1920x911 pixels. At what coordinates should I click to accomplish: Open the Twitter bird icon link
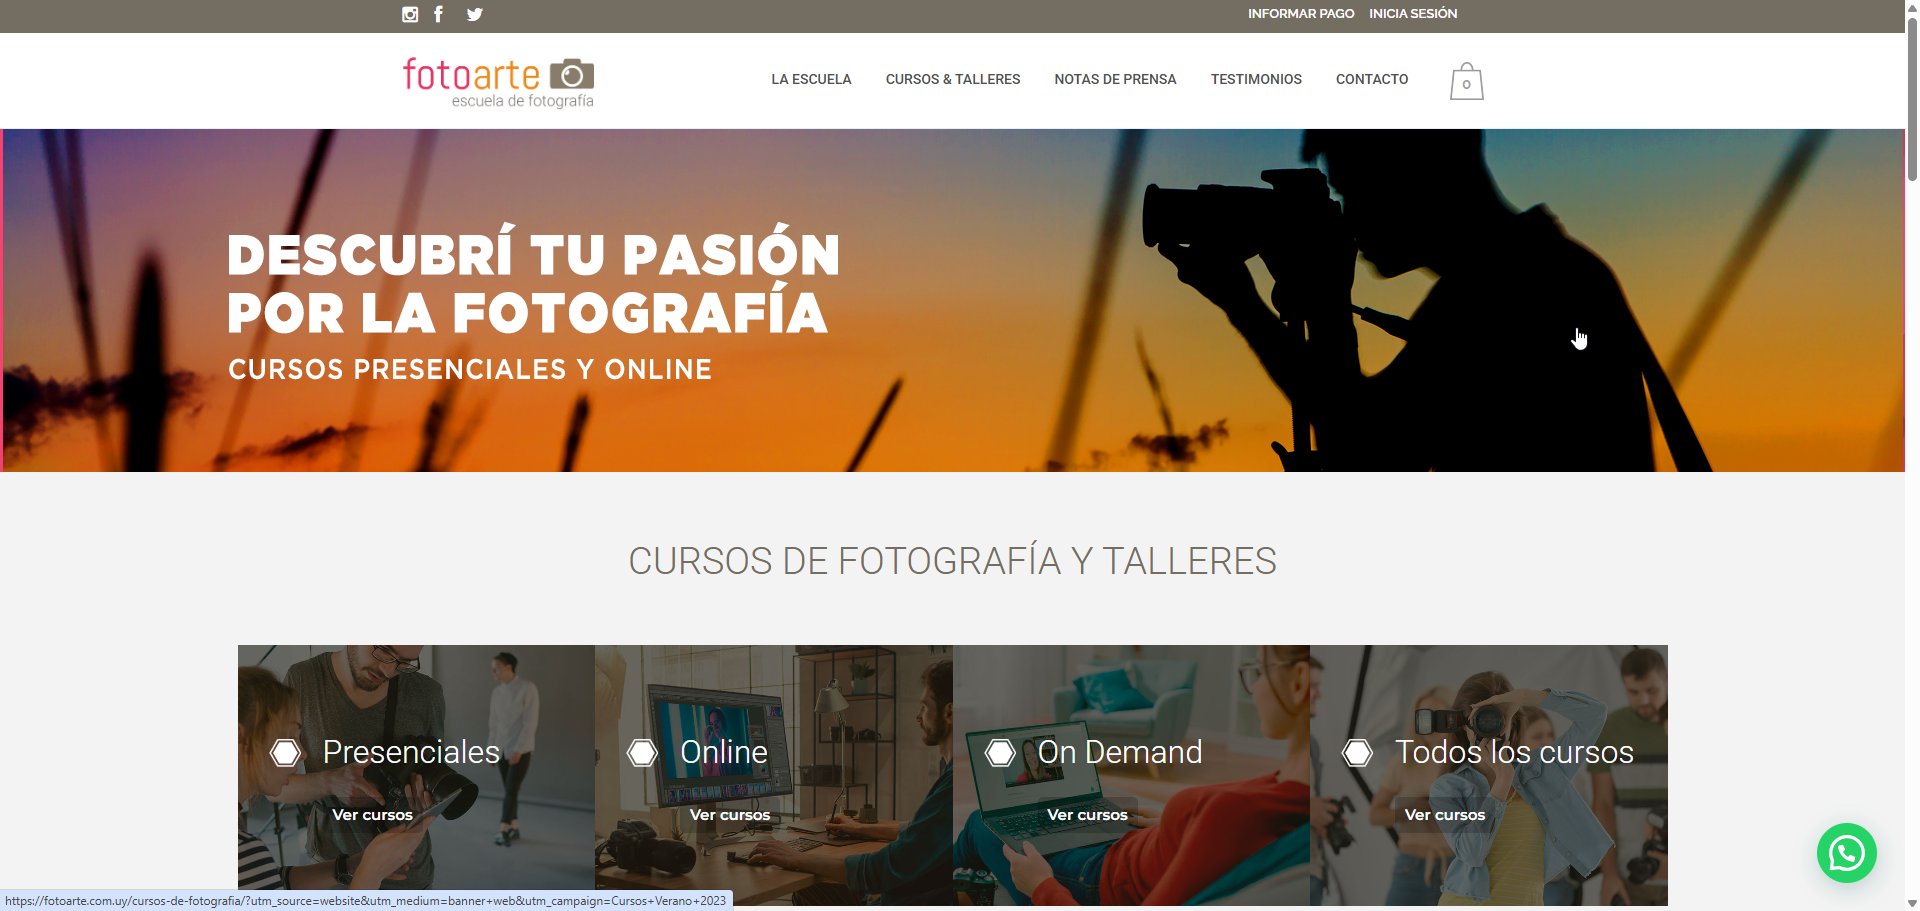tap(474, 14)
